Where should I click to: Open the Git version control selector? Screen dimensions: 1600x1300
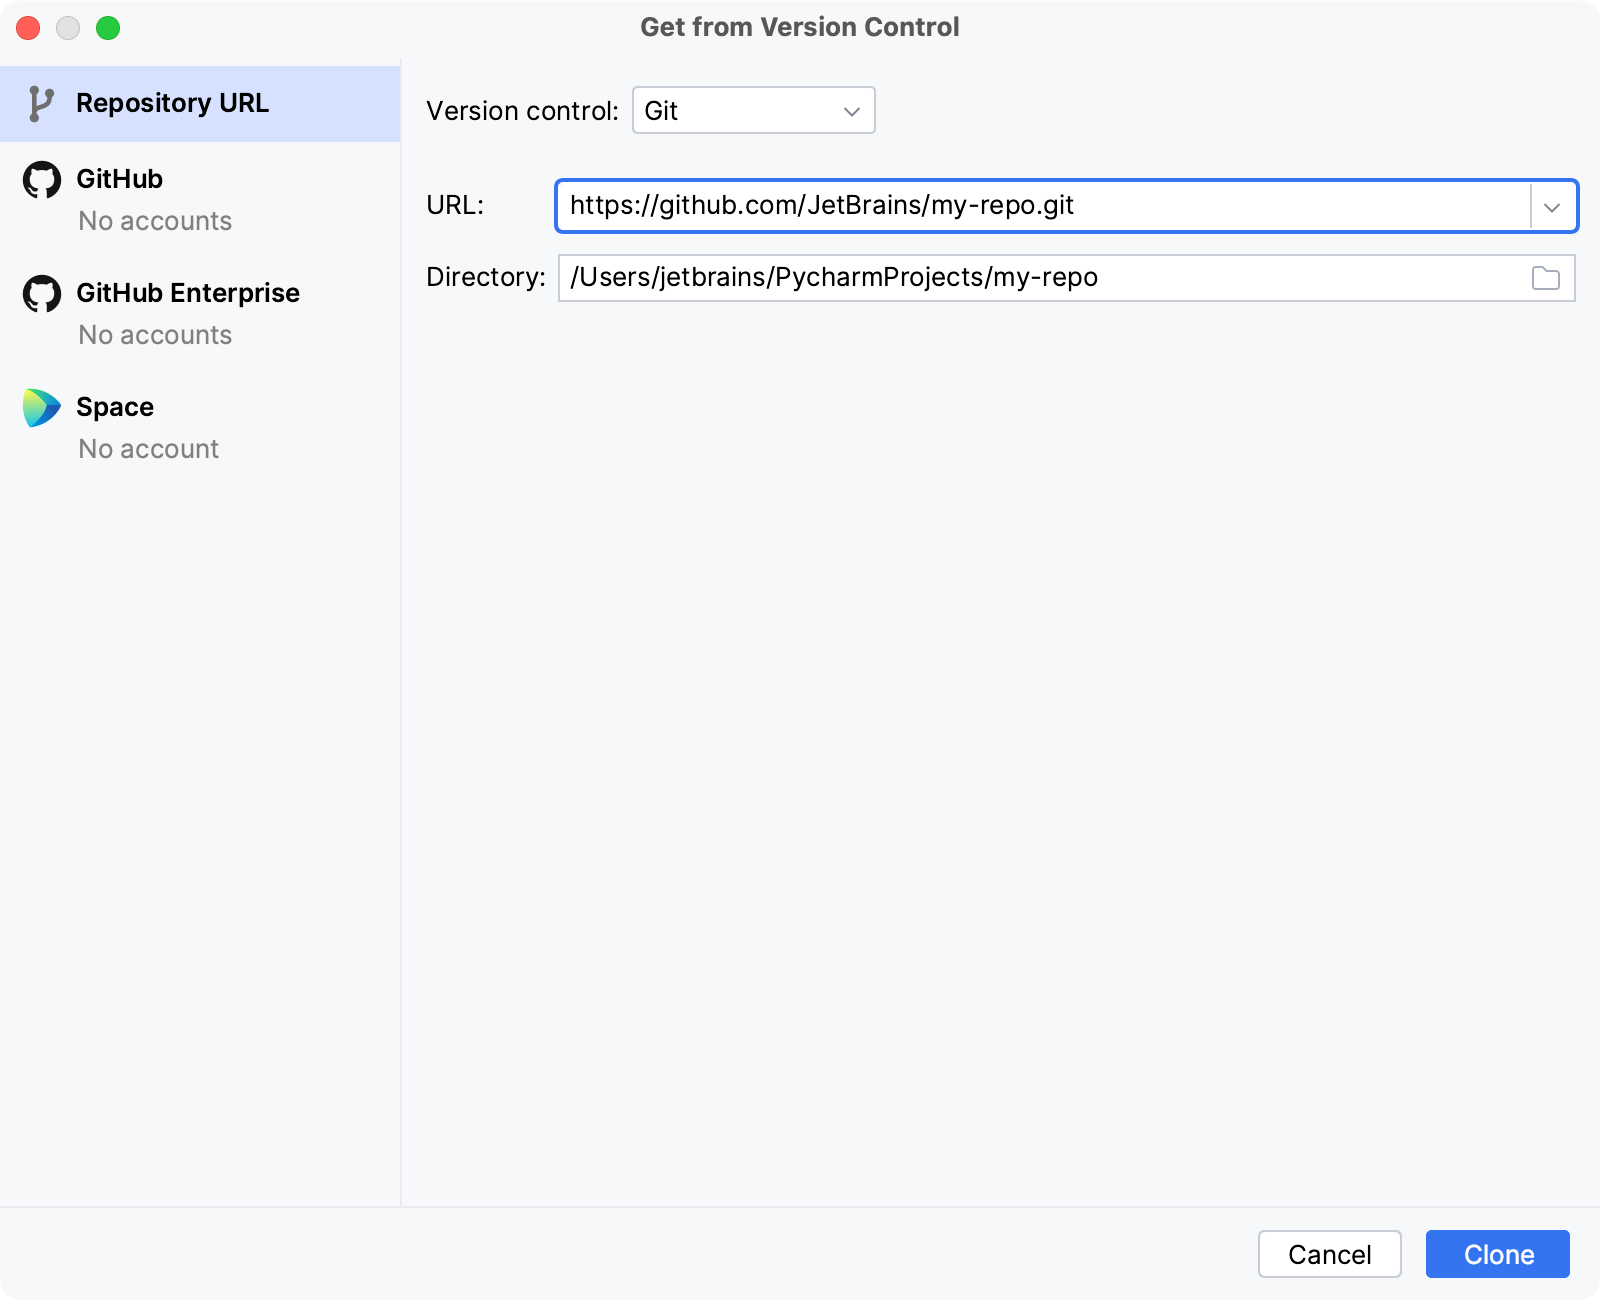point(752,110)
